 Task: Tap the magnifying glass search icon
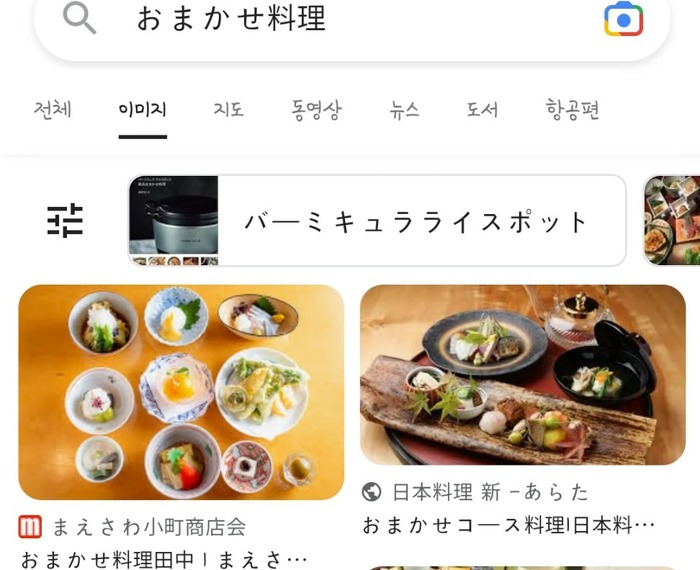pos(79,18)
